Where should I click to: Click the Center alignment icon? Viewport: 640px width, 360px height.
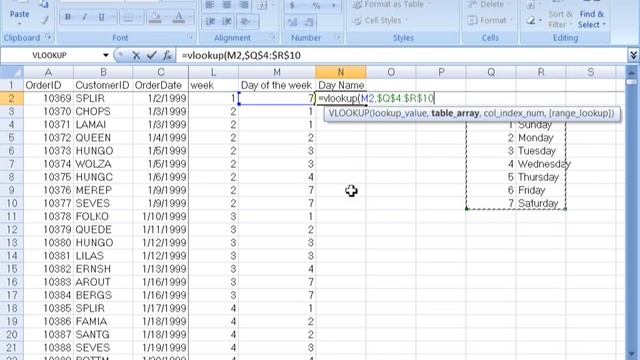[227, 5]
